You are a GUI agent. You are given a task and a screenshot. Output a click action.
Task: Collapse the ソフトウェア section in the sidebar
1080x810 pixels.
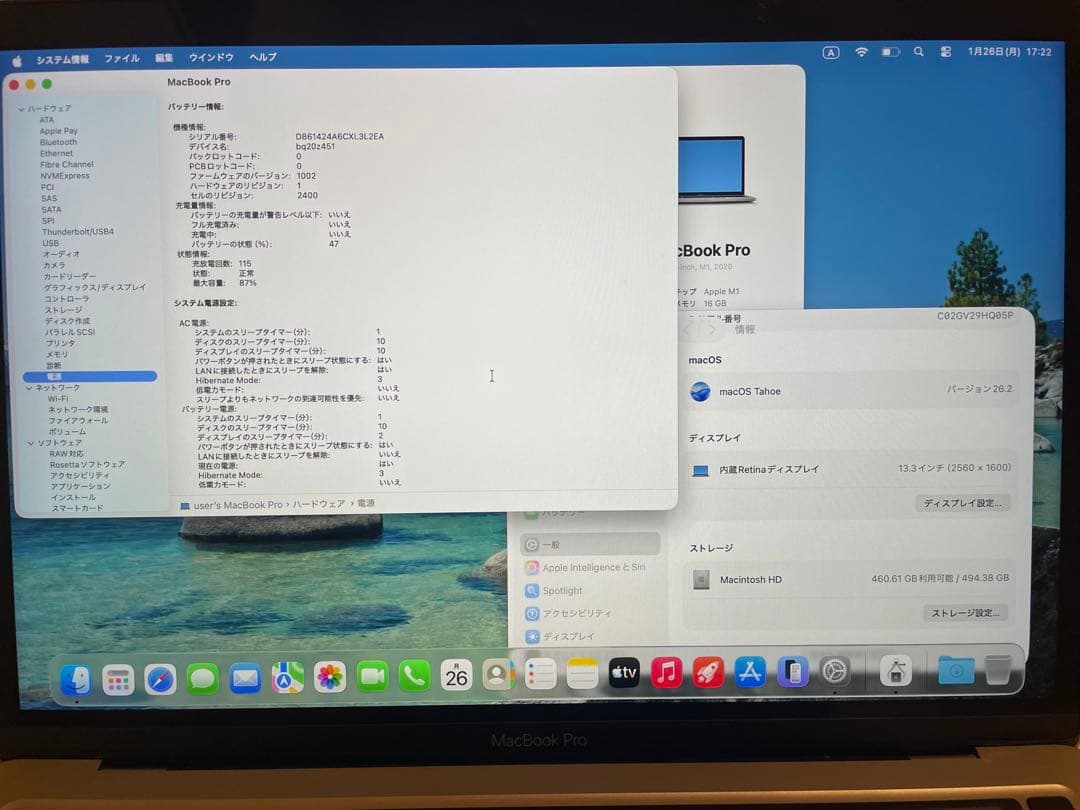pos(32,442)
